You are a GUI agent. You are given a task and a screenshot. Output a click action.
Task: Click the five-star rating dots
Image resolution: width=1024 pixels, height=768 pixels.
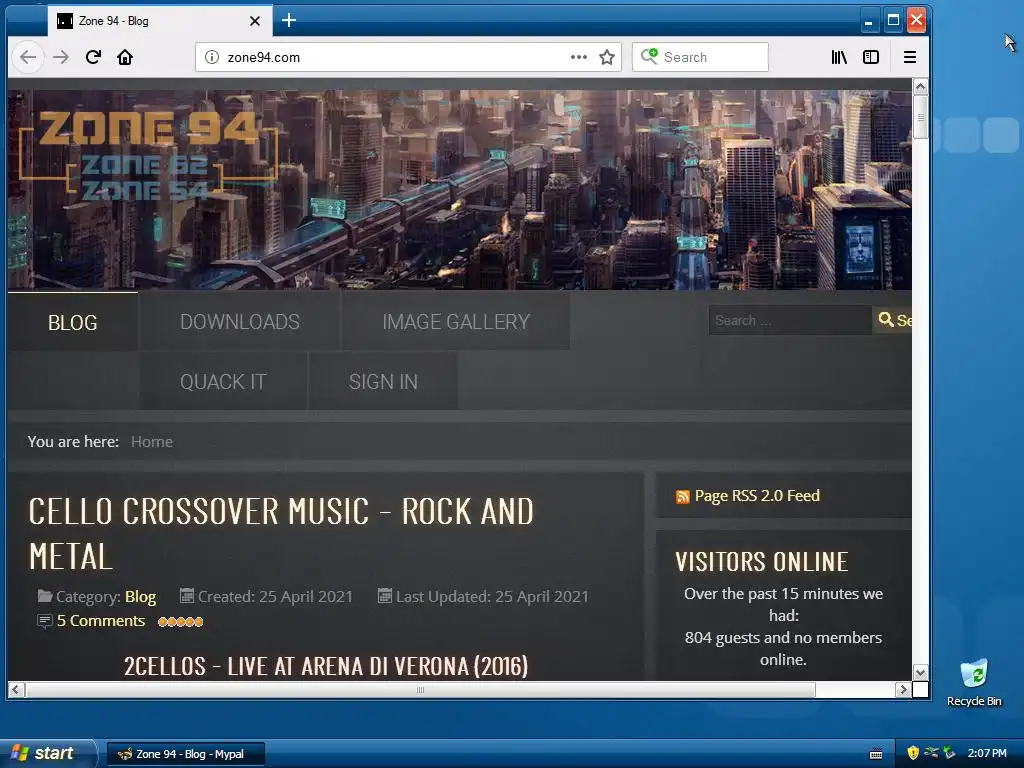tap(180, 621)
